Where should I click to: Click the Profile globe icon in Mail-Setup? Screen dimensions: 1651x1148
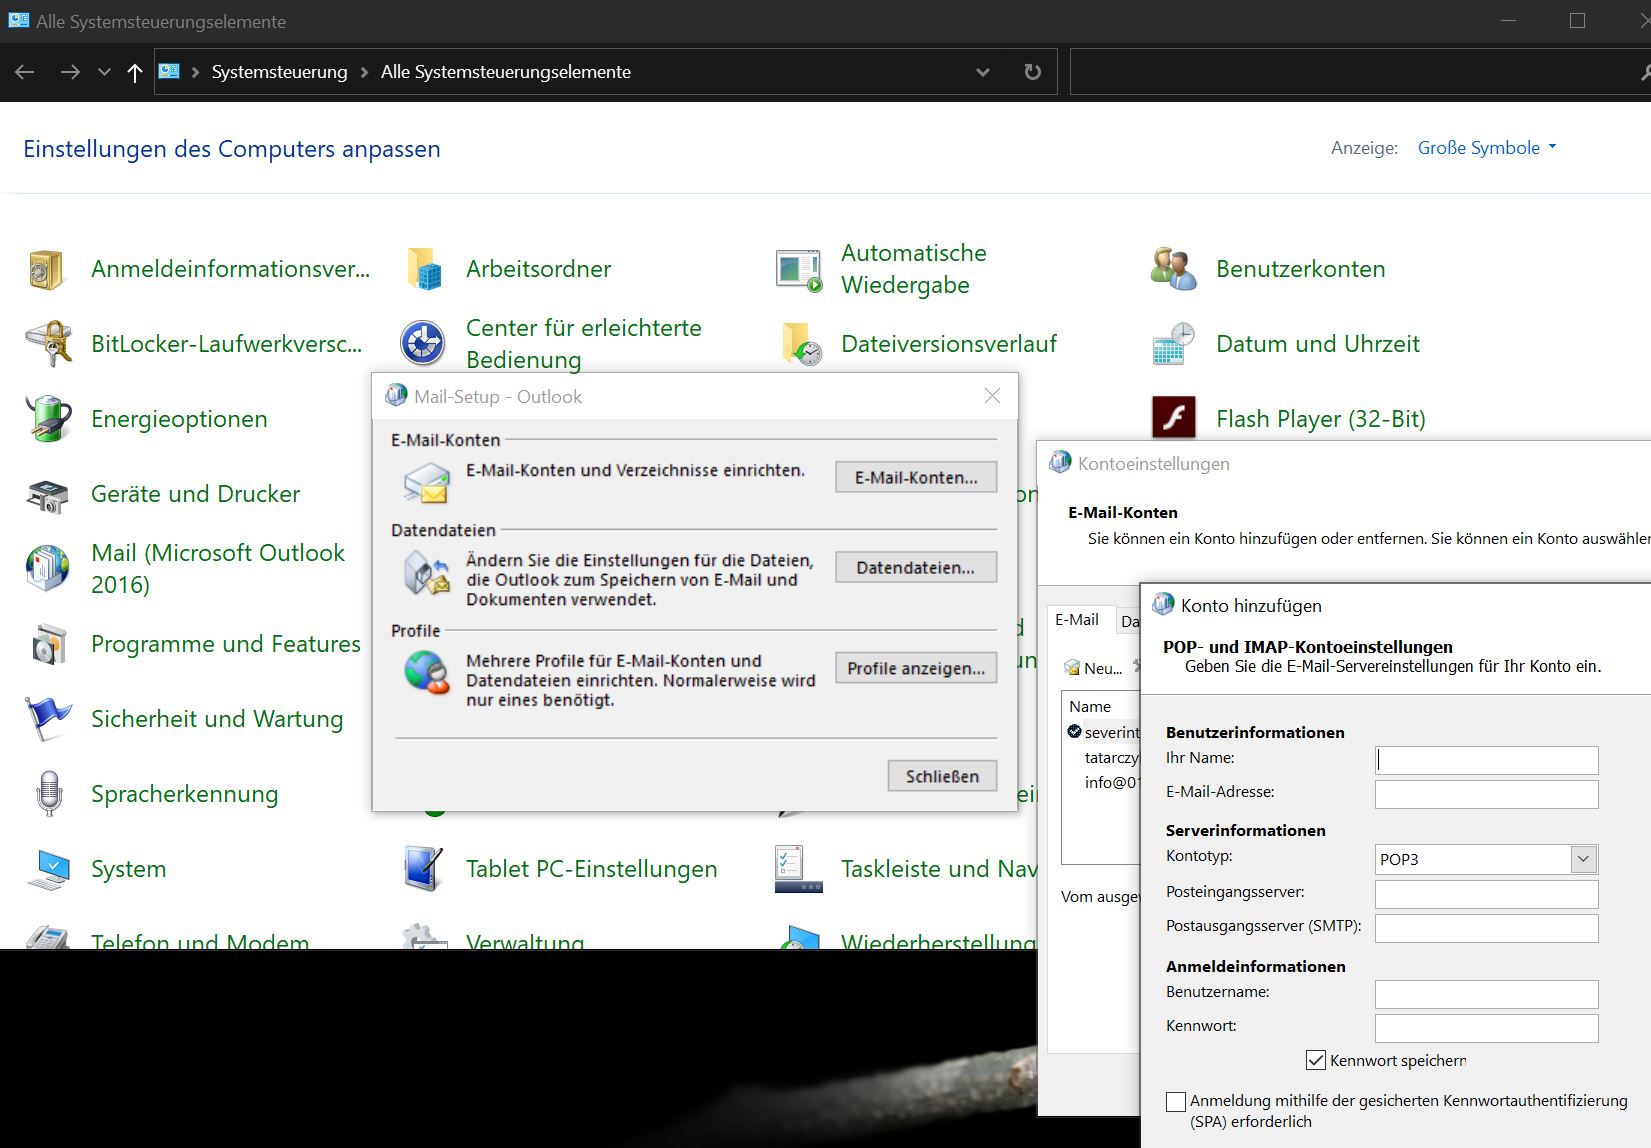click(x=427, y=672)
